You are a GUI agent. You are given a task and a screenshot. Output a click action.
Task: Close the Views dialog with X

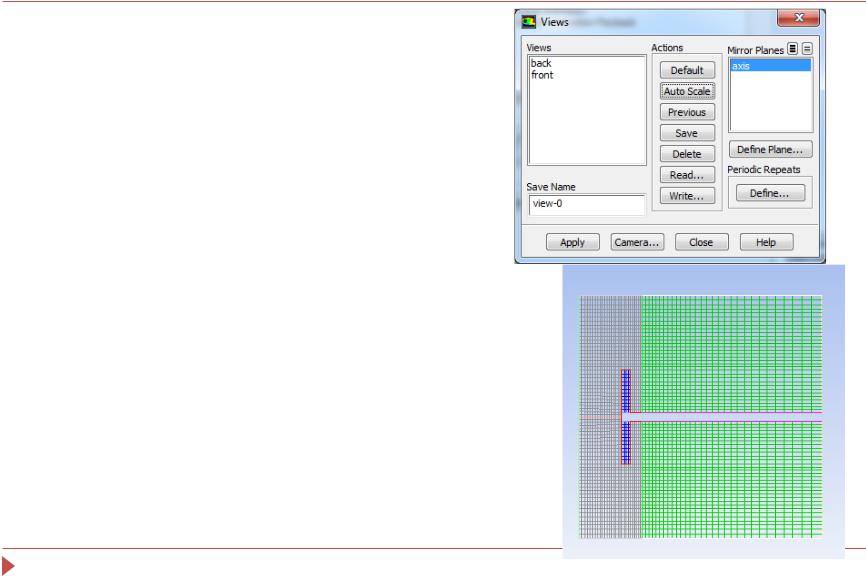click(x=799, y=18)
